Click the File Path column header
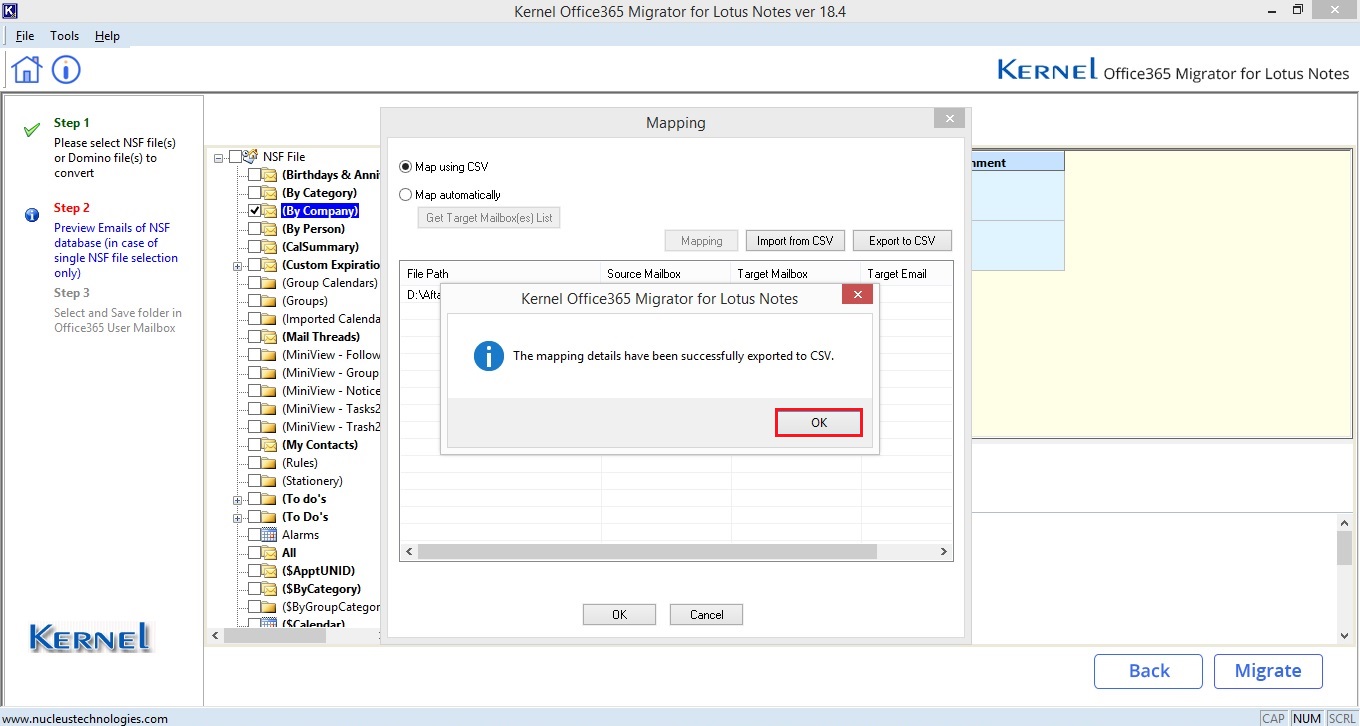Viewport: 1360px width, 726px height. tap(501, 274)
